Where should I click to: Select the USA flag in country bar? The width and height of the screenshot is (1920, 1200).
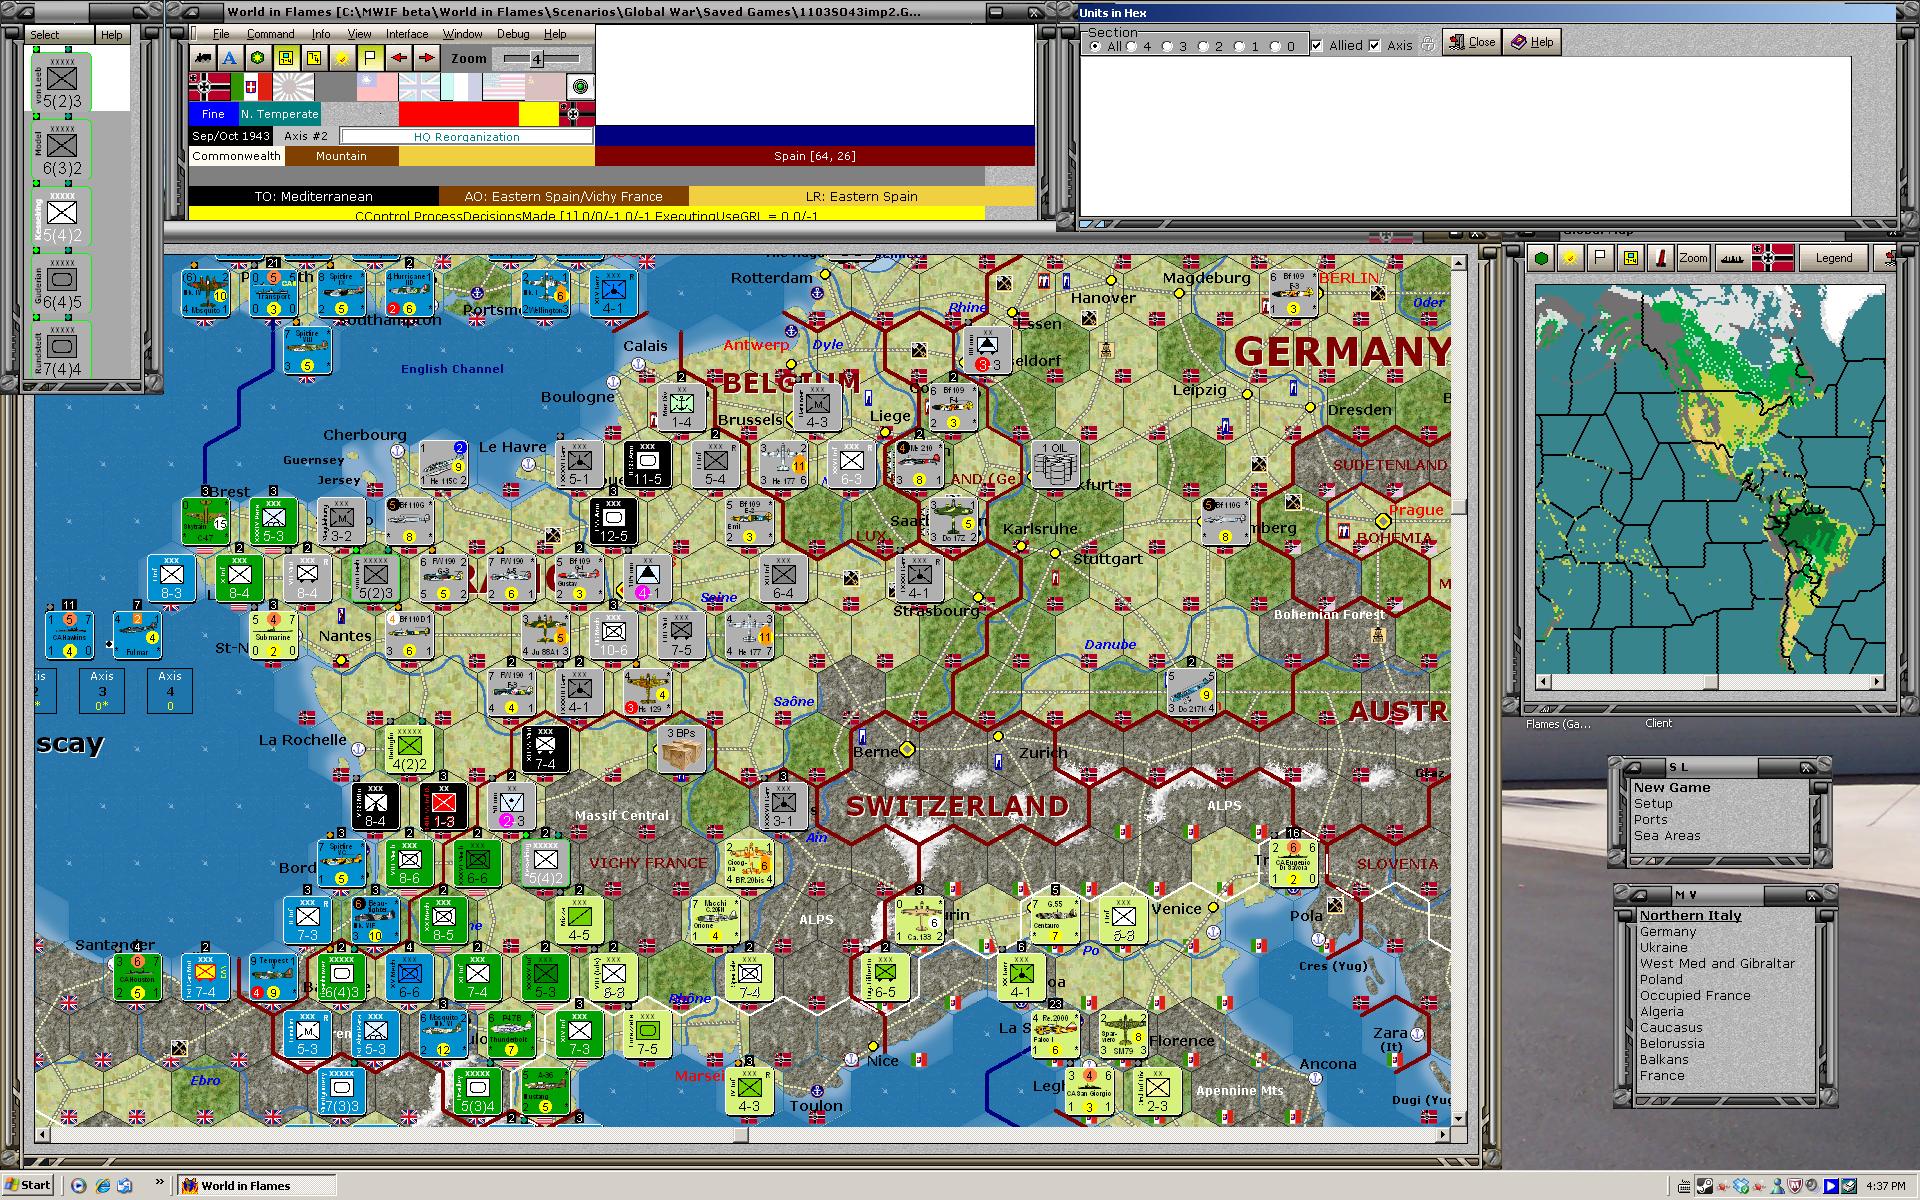tap(503, 87)
